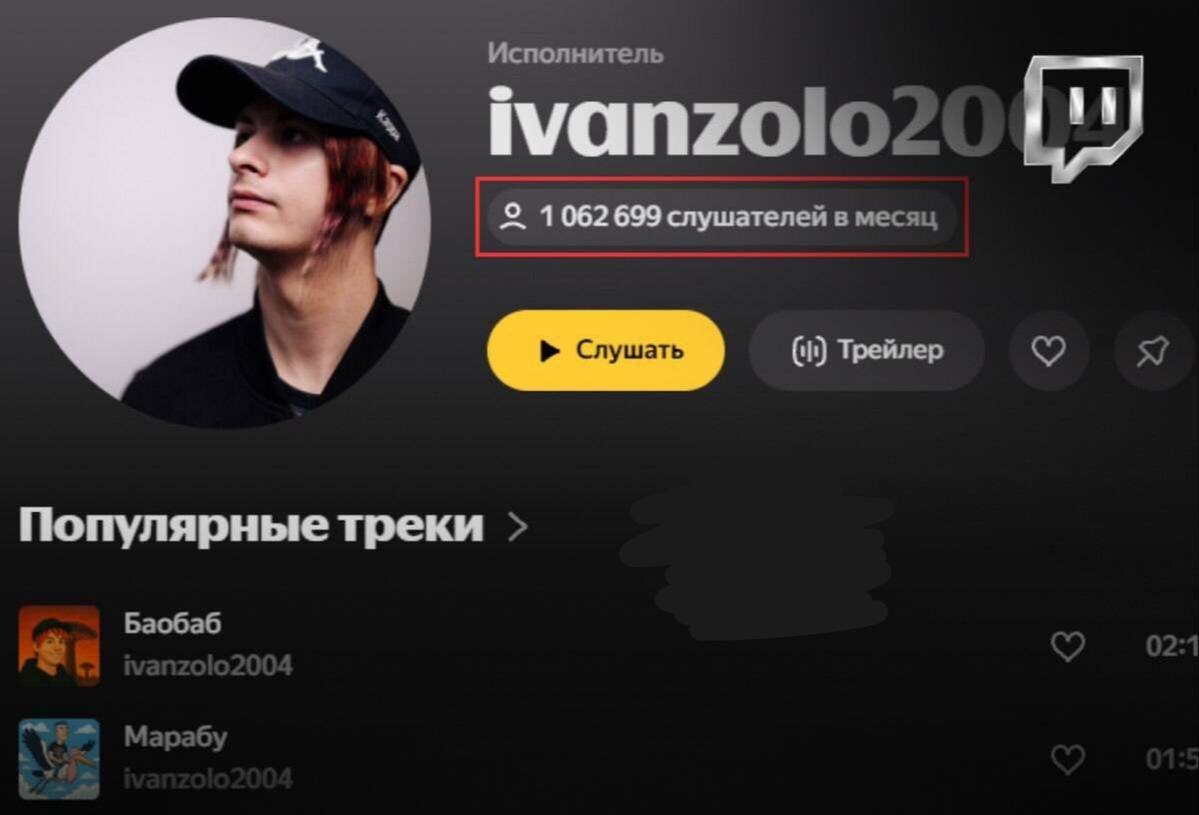Click Слушать button label text
The image size is (1199, 815).
(629, 349)
